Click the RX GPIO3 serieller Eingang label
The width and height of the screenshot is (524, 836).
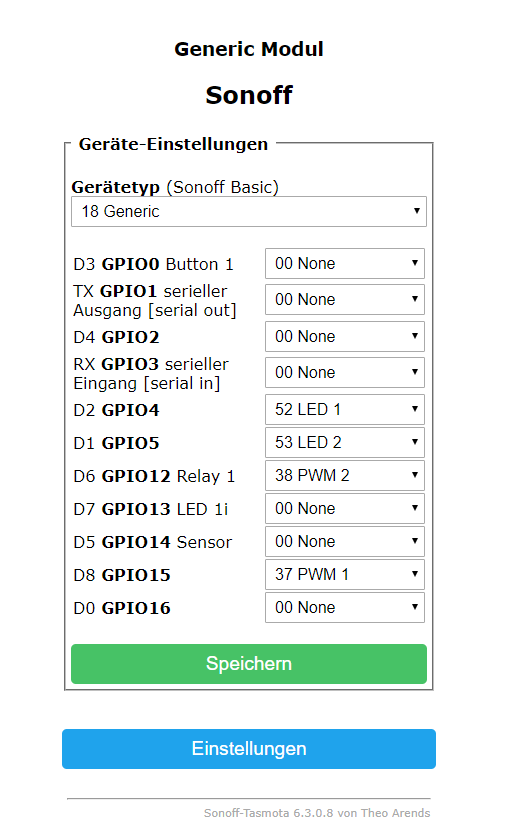click(x=151, y=374)
